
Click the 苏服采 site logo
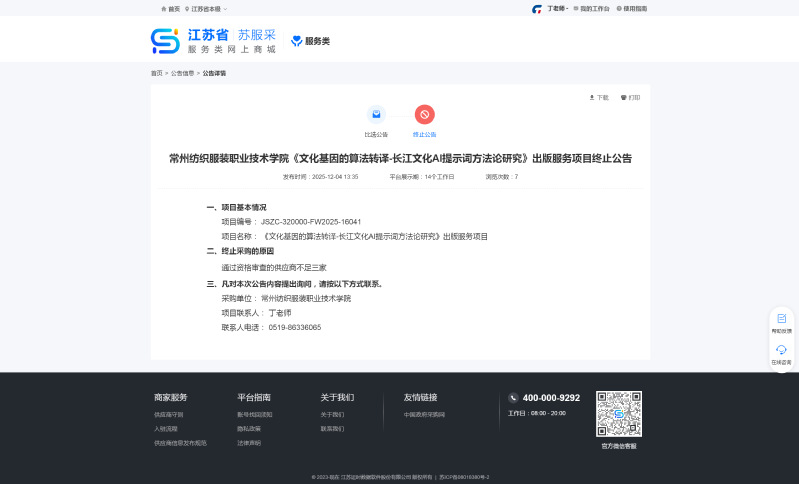pyautogui.click(x=213, y=41)
